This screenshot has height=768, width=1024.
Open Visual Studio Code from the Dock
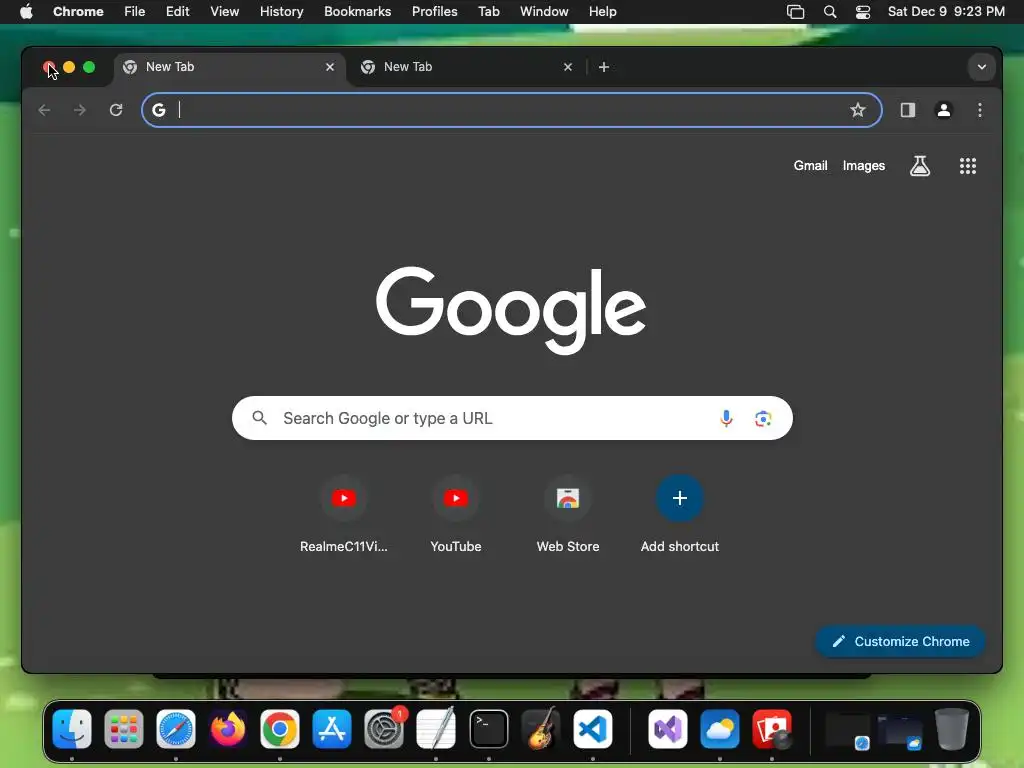(592, 729)
